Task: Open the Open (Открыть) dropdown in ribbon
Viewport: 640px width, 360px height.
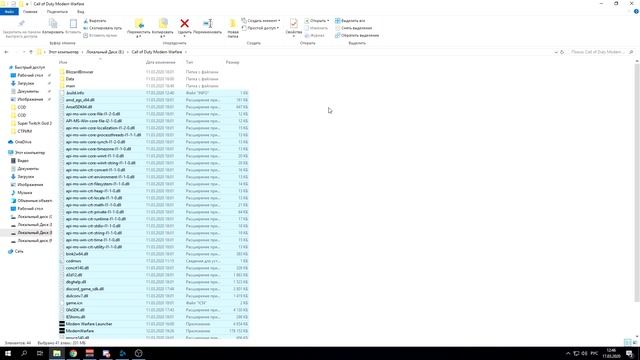Action: (317, 20)
